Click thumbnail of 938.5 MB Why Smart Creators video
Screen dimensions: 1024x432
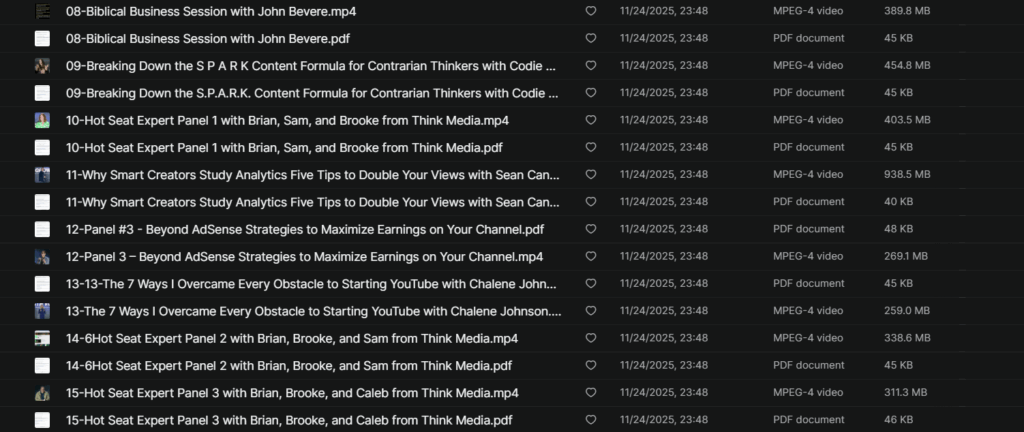point(42,175)
